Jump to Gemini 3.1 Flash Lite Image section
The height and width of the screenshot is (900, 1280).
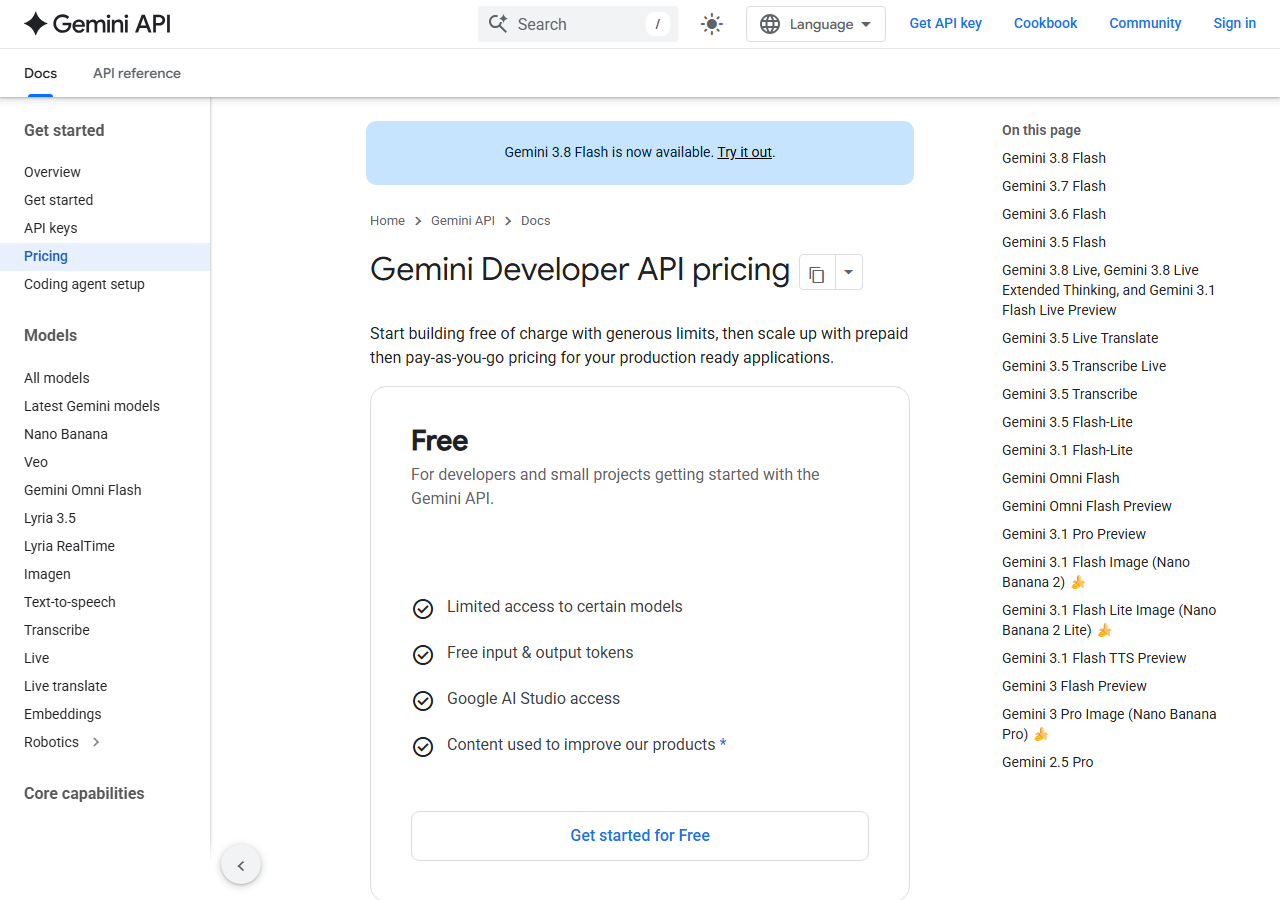point(1109,620)
